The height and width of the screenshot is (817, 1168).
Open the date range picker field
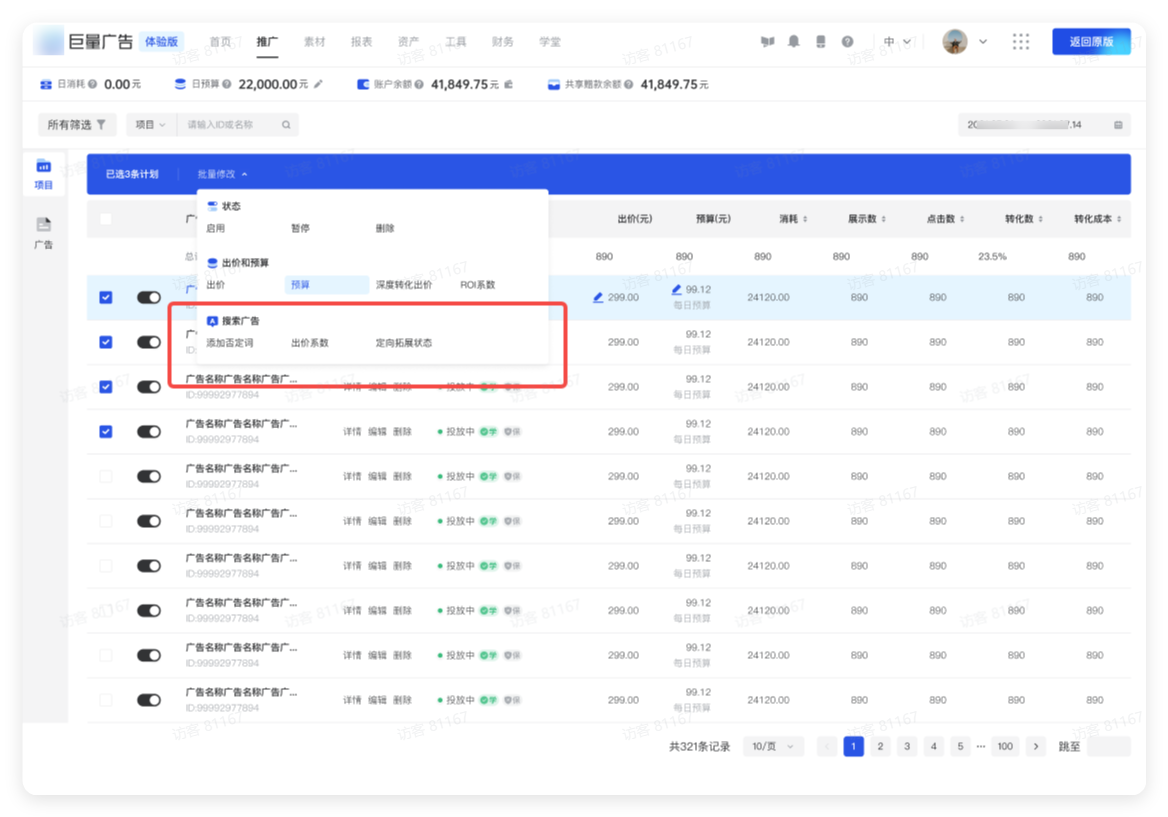click(1044, 124)
